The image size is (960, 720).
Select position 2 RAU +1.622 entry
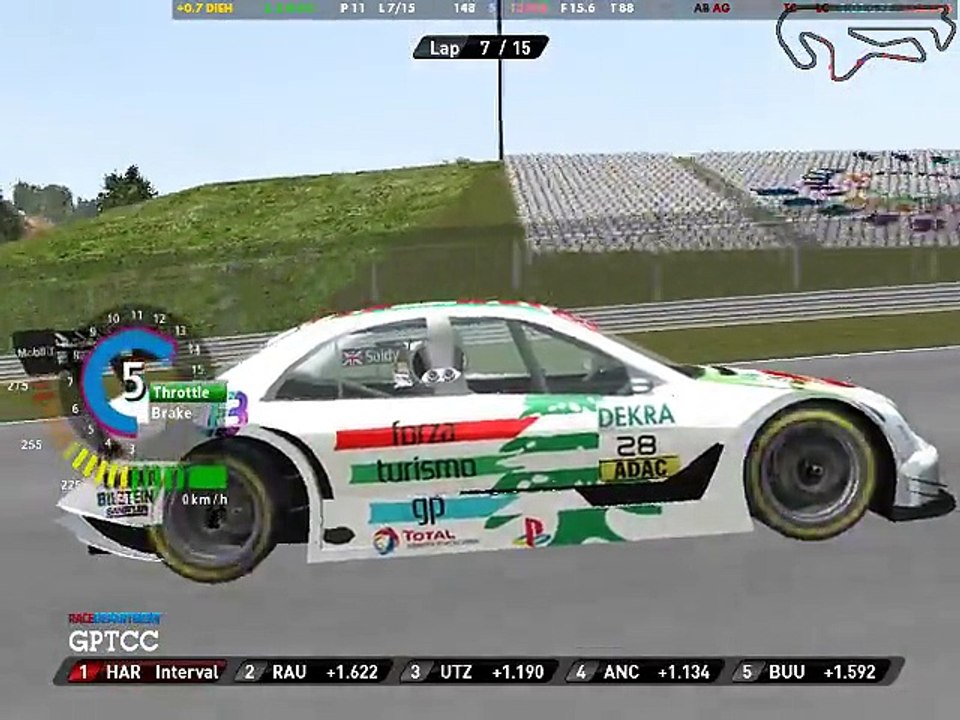point(314,672)
